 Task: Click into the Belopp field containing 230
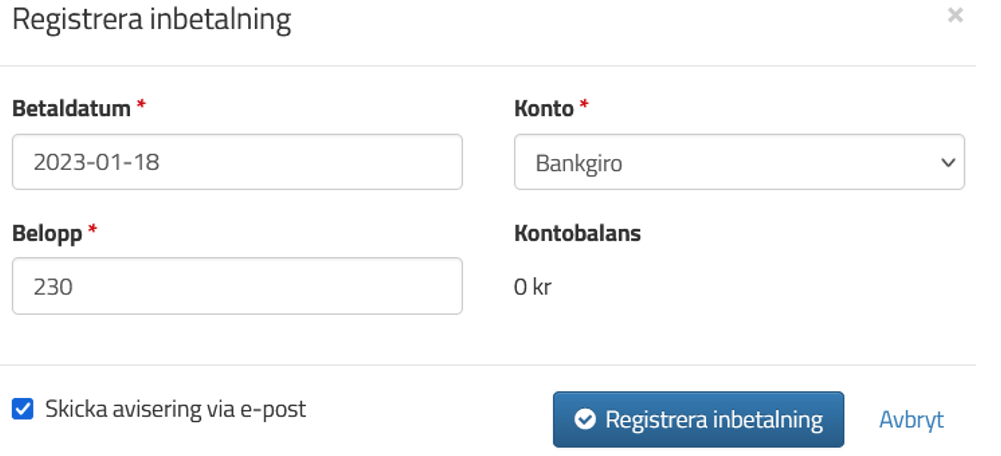point(237,286)
